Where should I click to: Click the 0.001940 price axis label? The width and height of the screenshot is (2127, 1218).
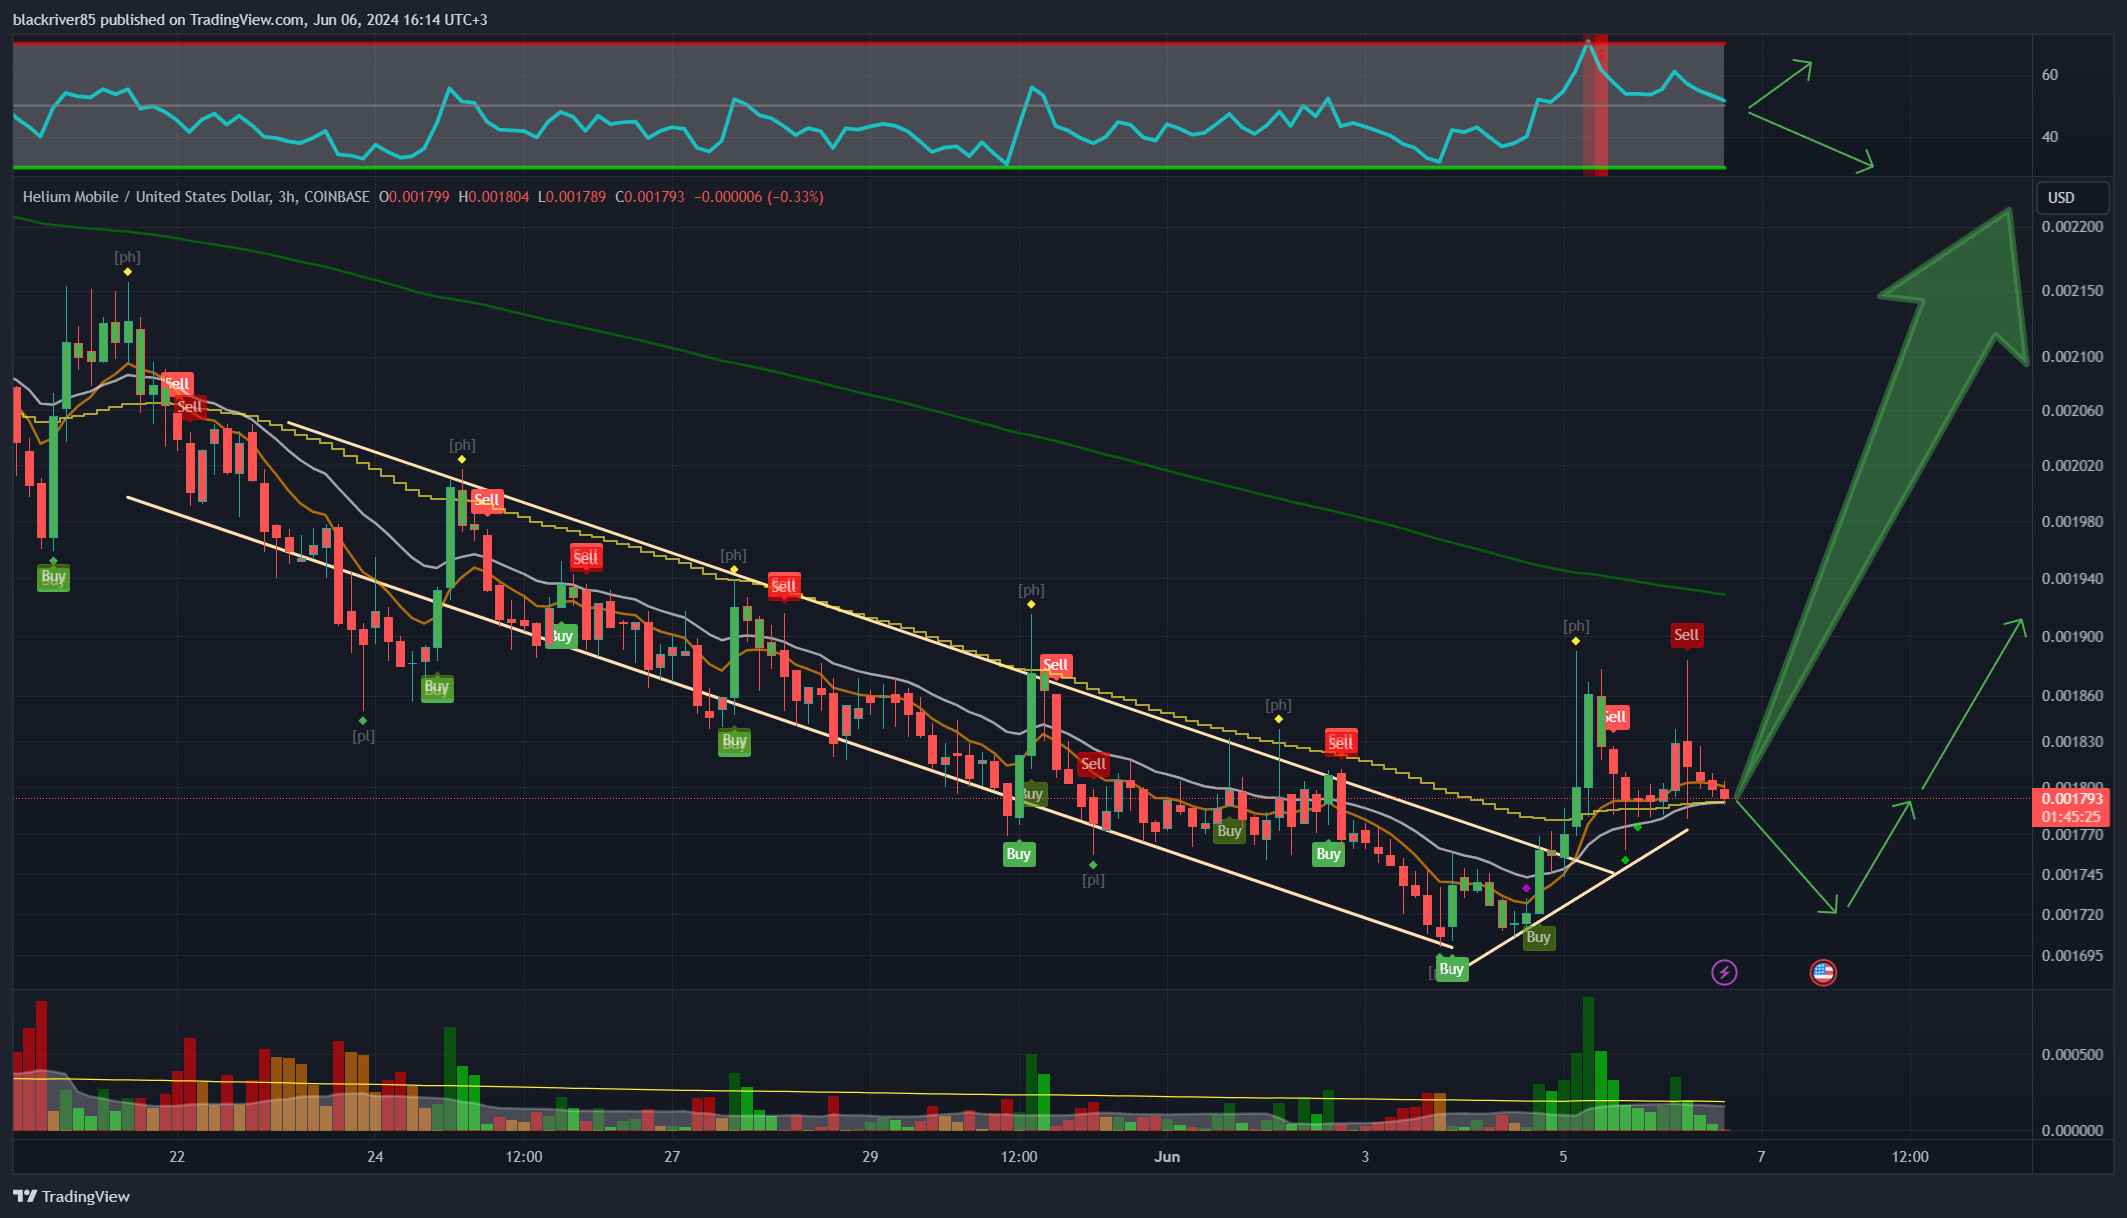pyautogui.click(x=2072, y=579)
